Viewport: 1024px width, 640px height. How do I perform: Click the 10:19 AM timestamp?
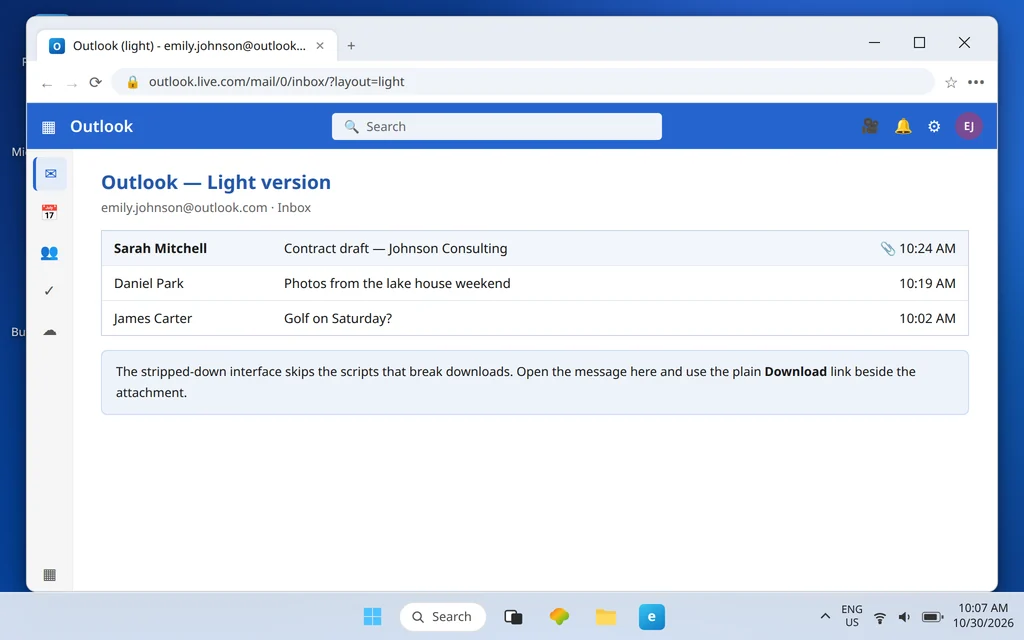coord(927,283)
